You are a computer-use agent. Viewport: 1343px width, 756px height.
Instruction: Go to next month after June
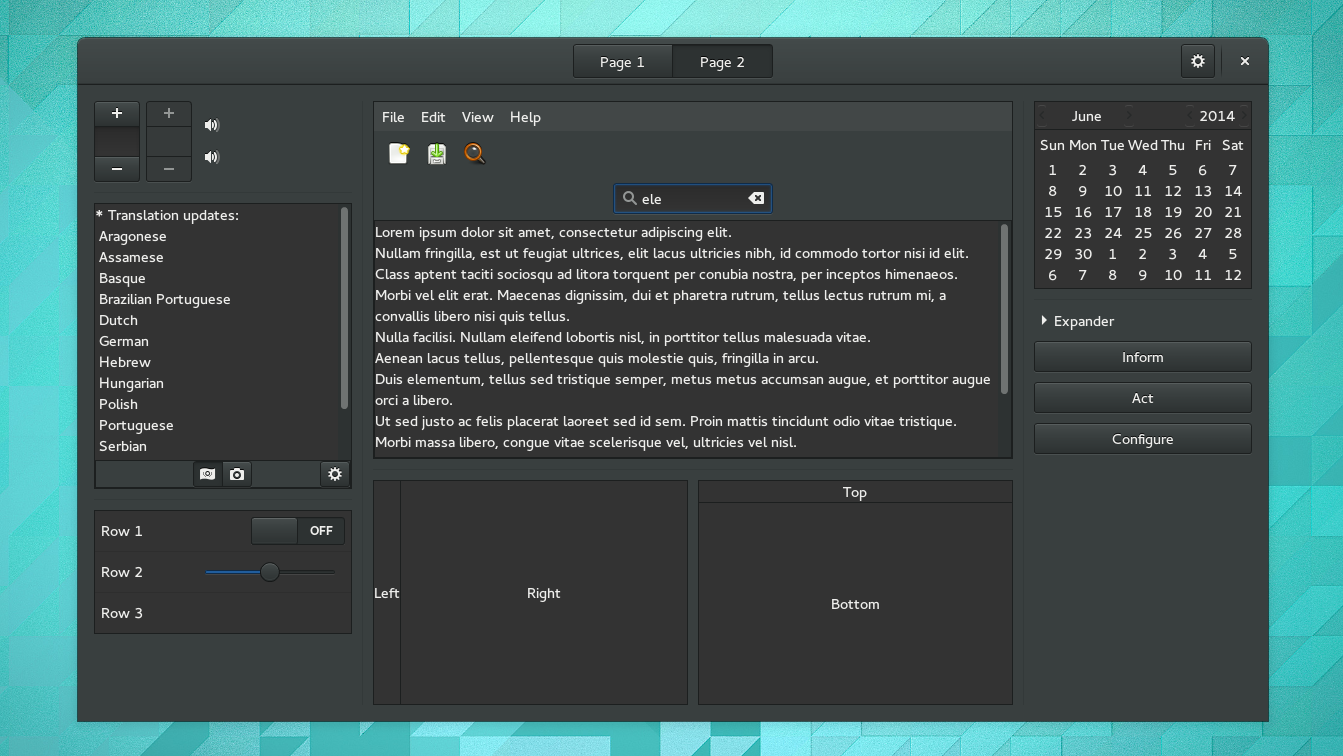coord(1130,115)
